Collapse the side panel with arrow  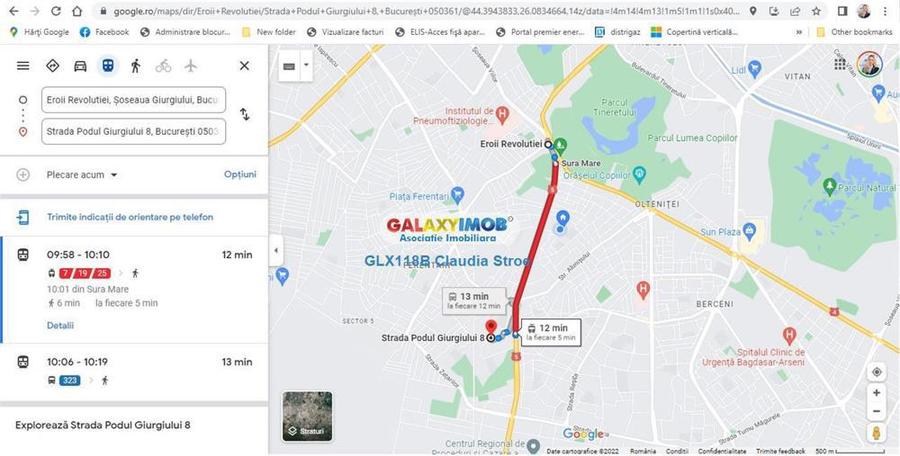tap(276, 250)
